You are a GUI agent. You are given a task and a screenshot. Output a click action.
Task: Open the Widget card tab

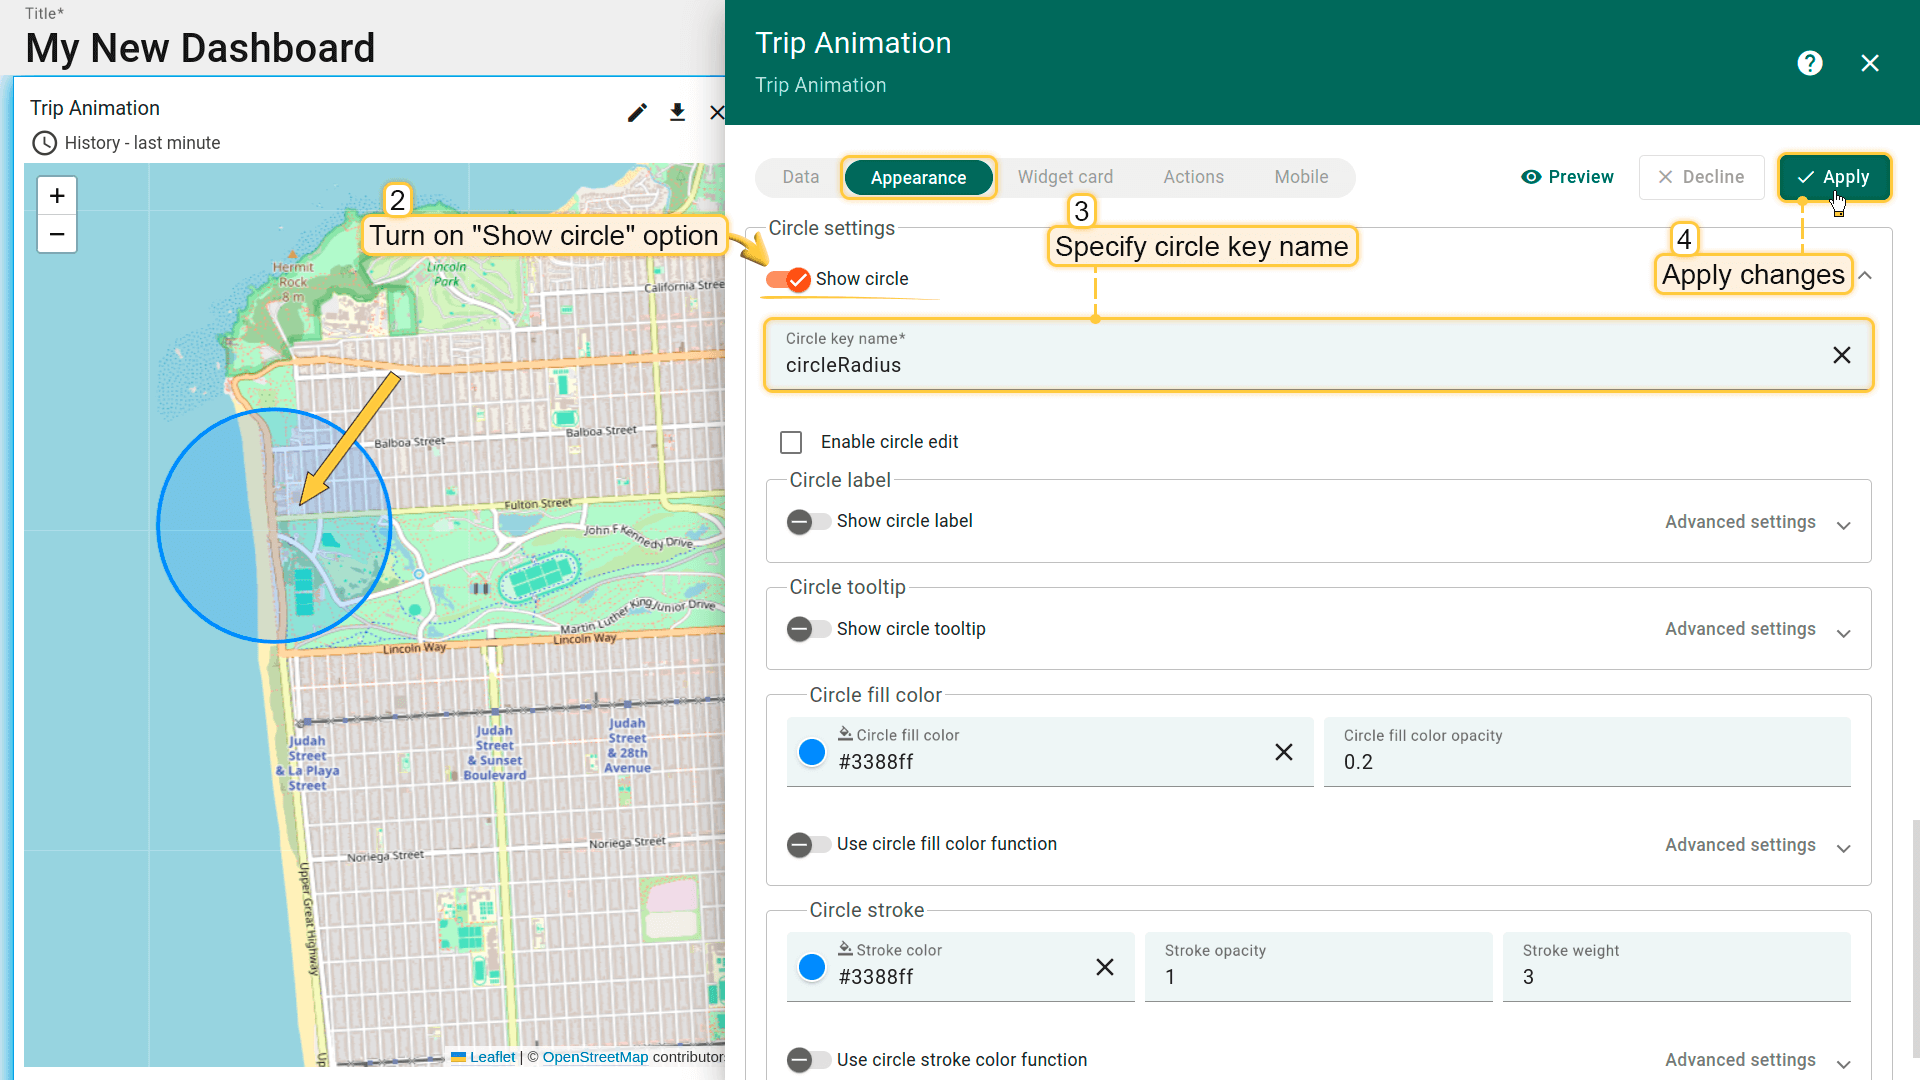tap(1065, 177)
